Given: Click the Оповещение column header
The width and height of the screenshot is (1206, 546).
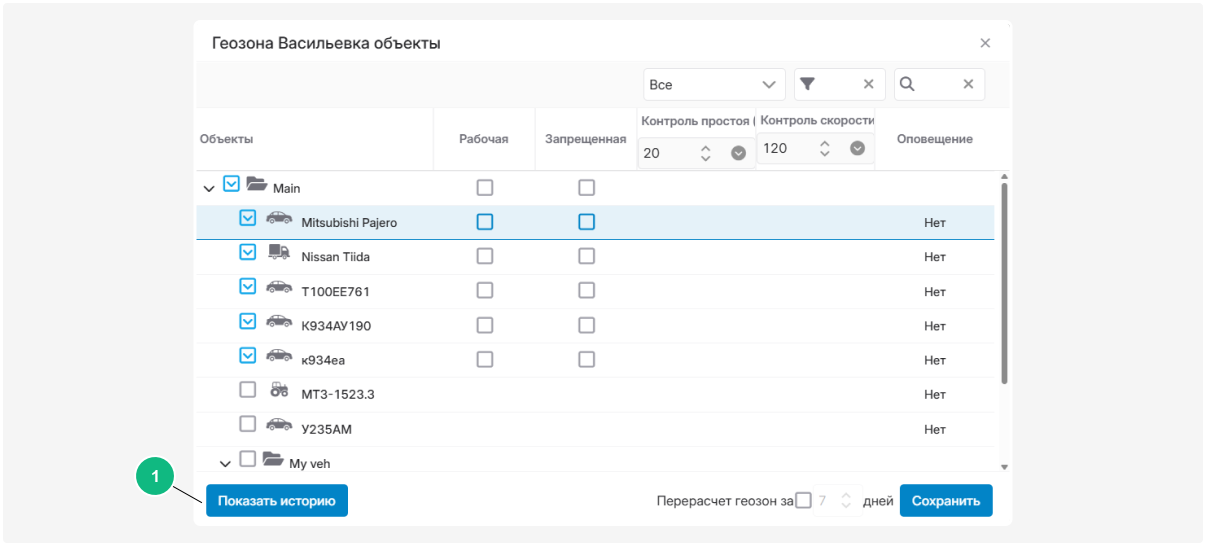Looking at the screenshot, I should [934, 139].
